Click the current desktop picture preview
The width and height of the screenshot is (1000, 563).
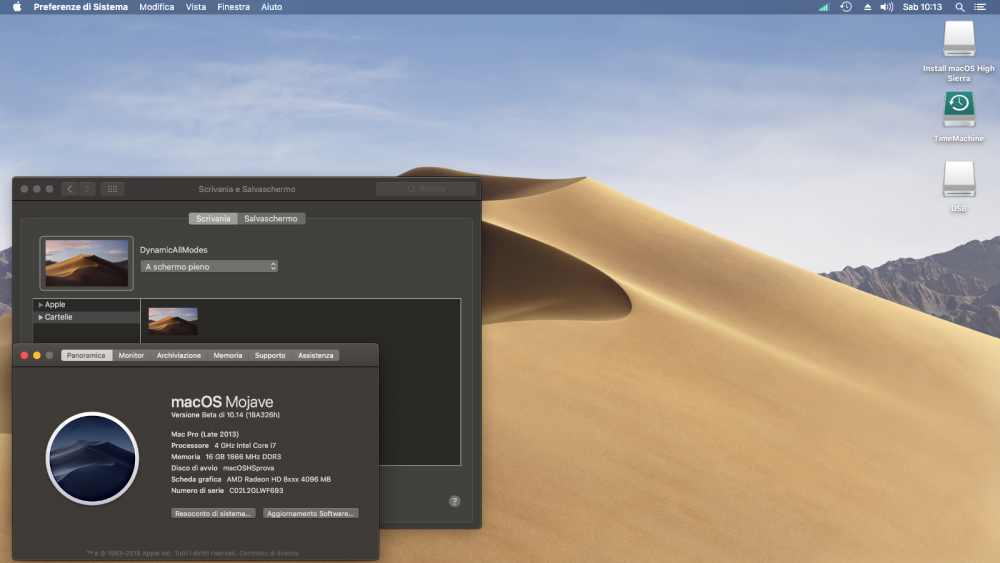tap(87, 263)
